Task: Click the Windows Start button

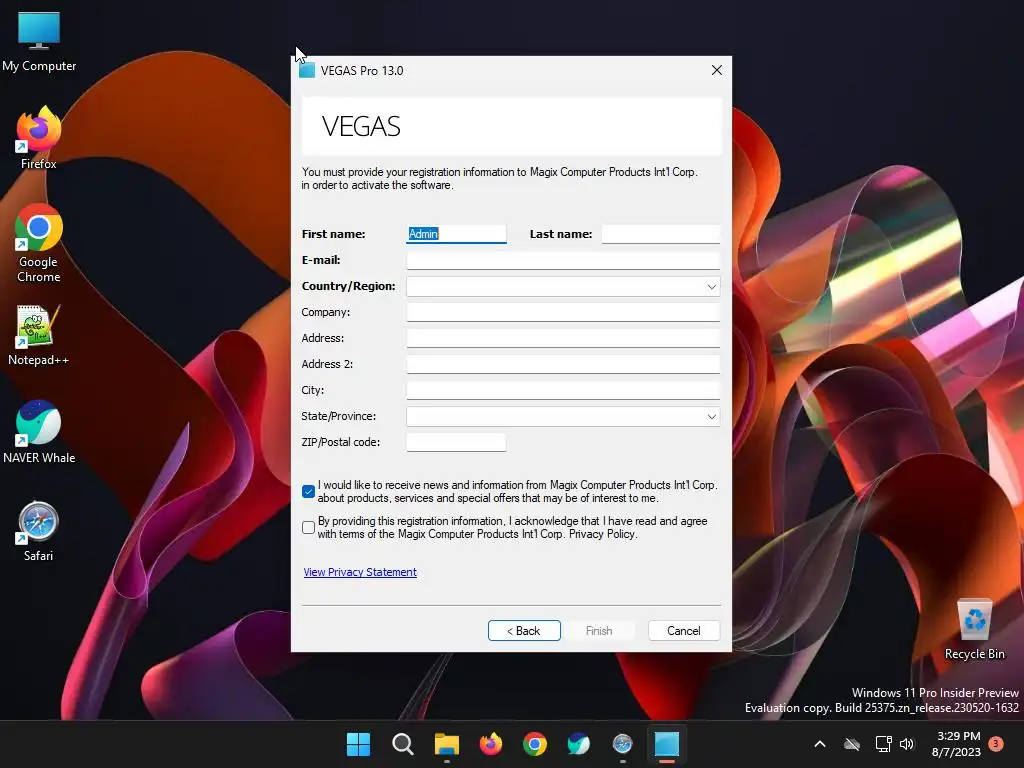Action: (358, 744)
